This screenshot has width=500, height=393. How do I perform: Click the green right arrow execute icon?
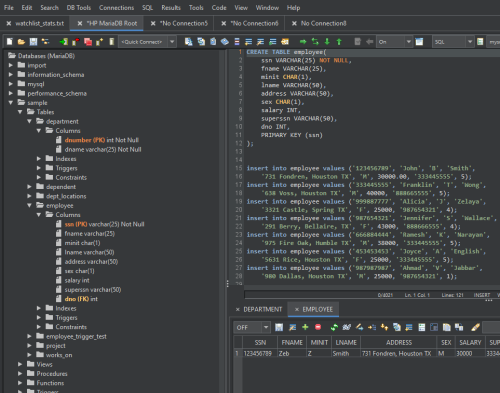pos(303,42)
